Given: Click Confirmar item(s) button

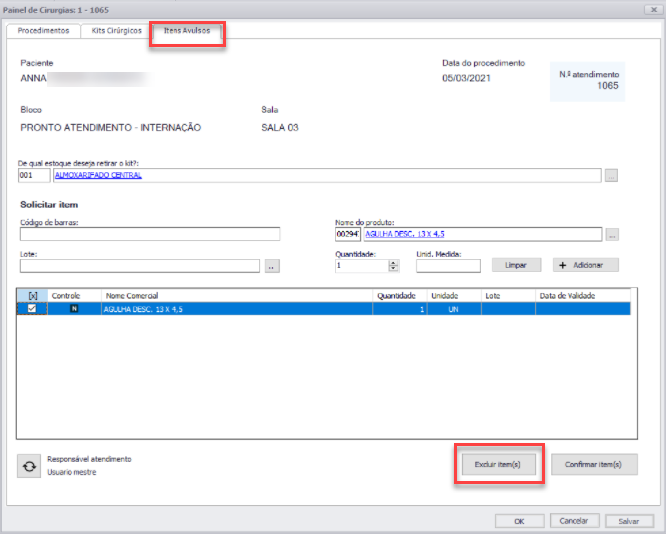Looking at the screenshot, I should pyautogui.click(x=594, y=464).
